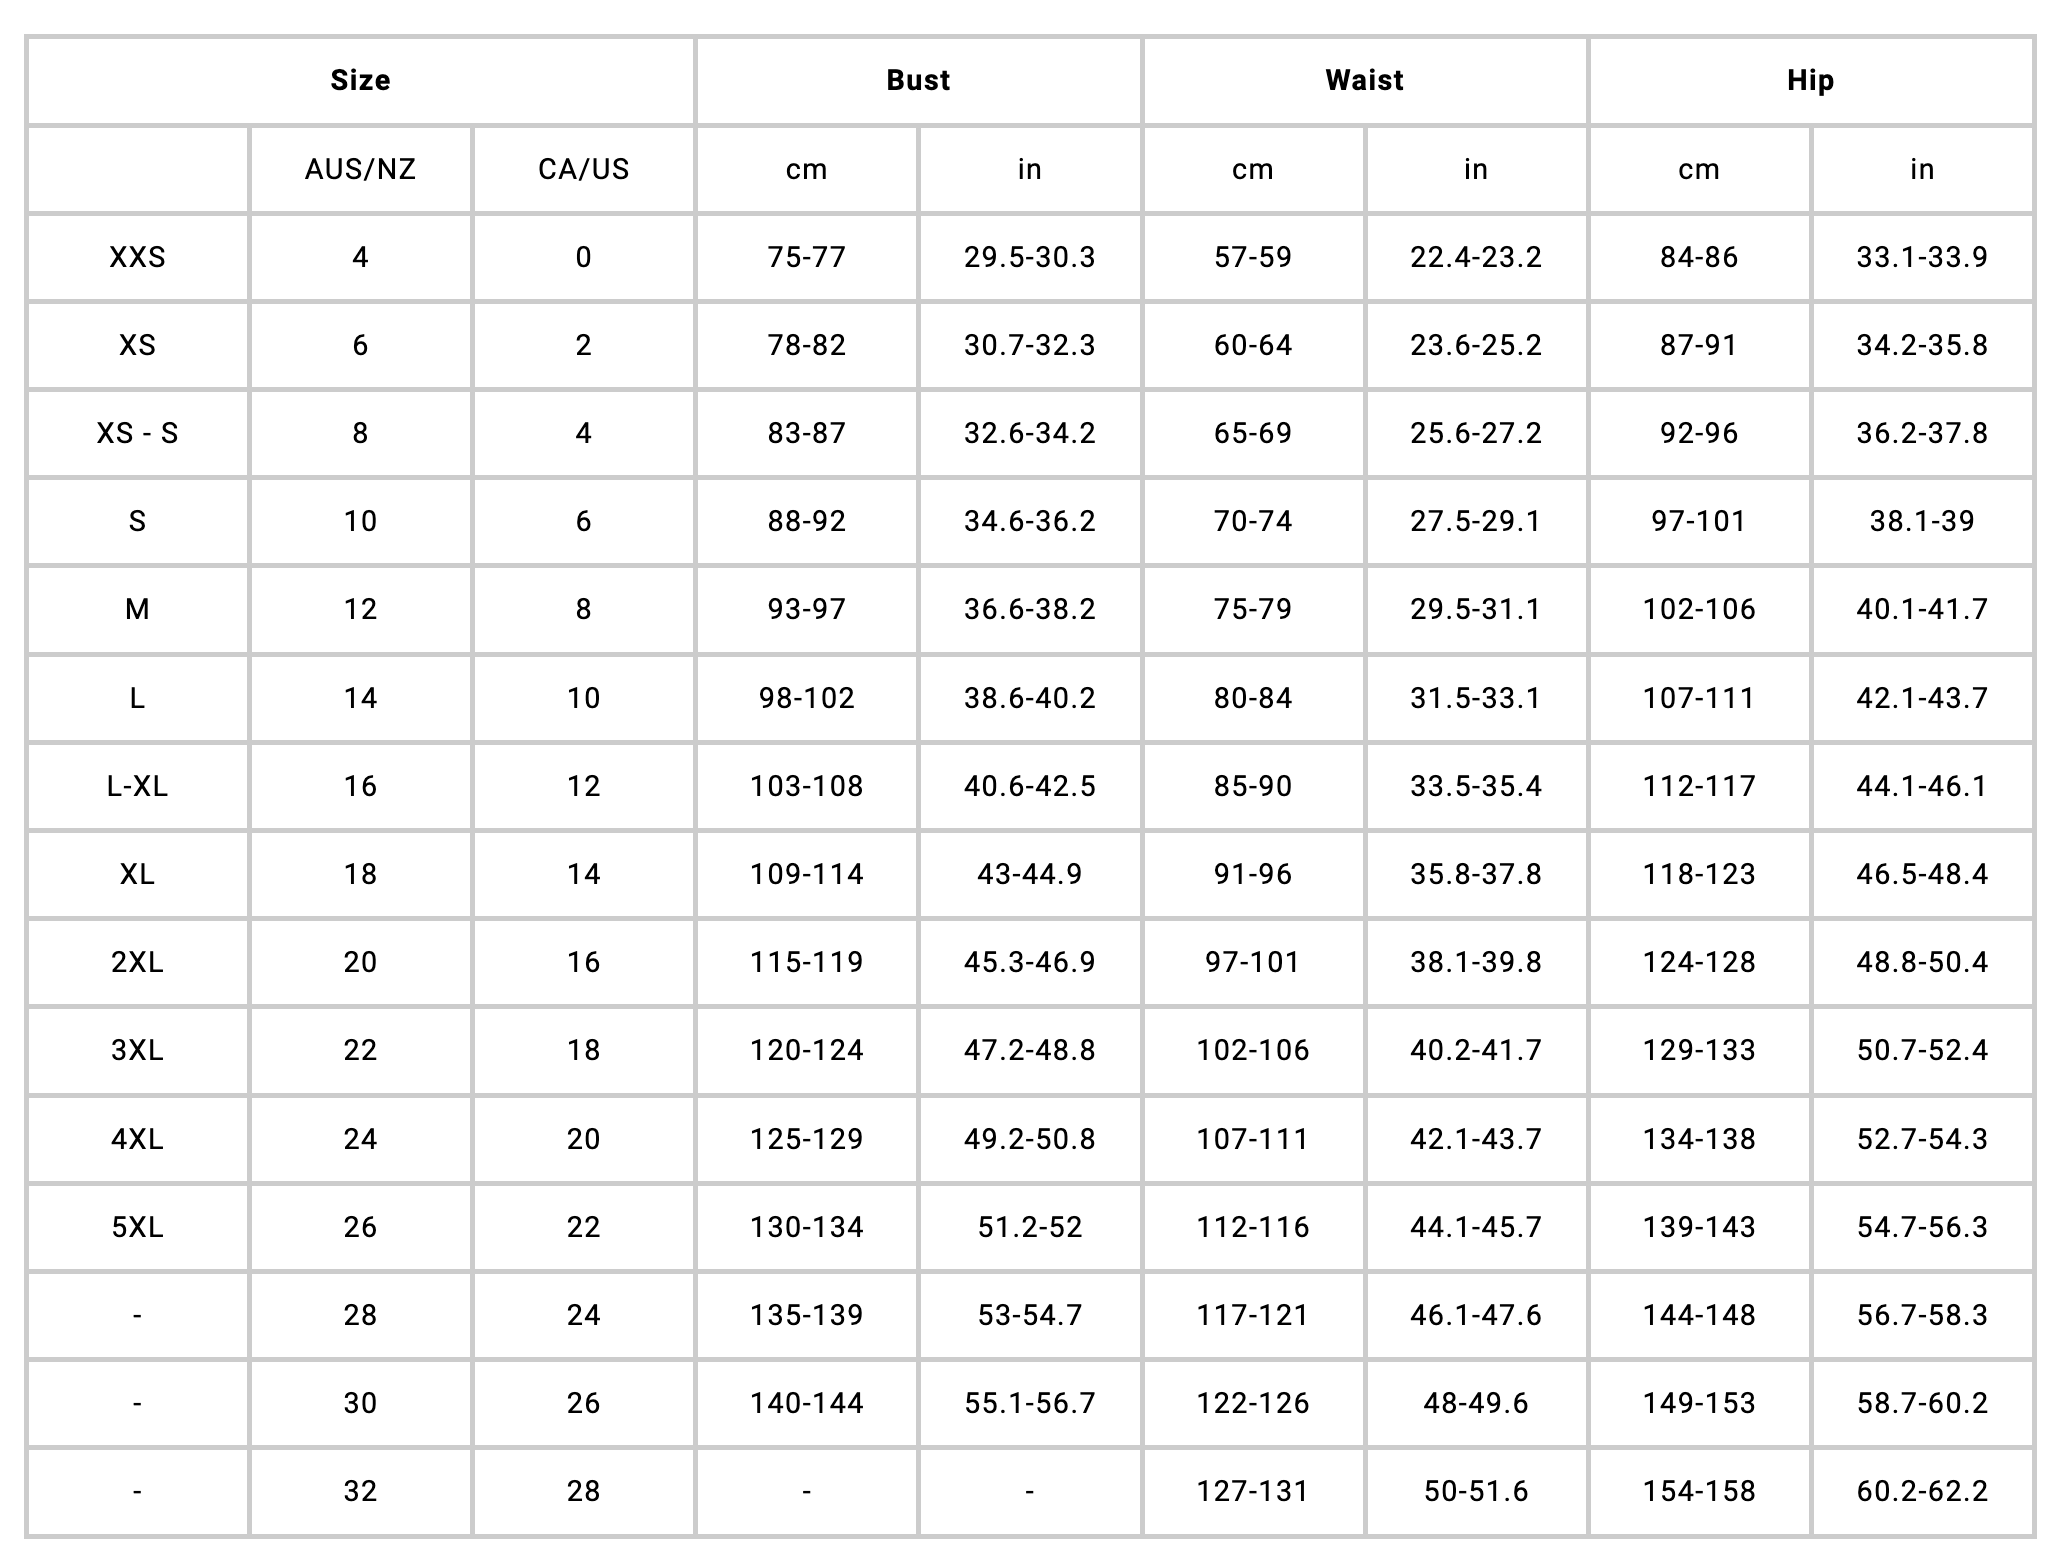This screenshot has height=1560, width=2062.
Task: Select AUS/NZ size 32 cell
Action: click(x=360, y=1491)
